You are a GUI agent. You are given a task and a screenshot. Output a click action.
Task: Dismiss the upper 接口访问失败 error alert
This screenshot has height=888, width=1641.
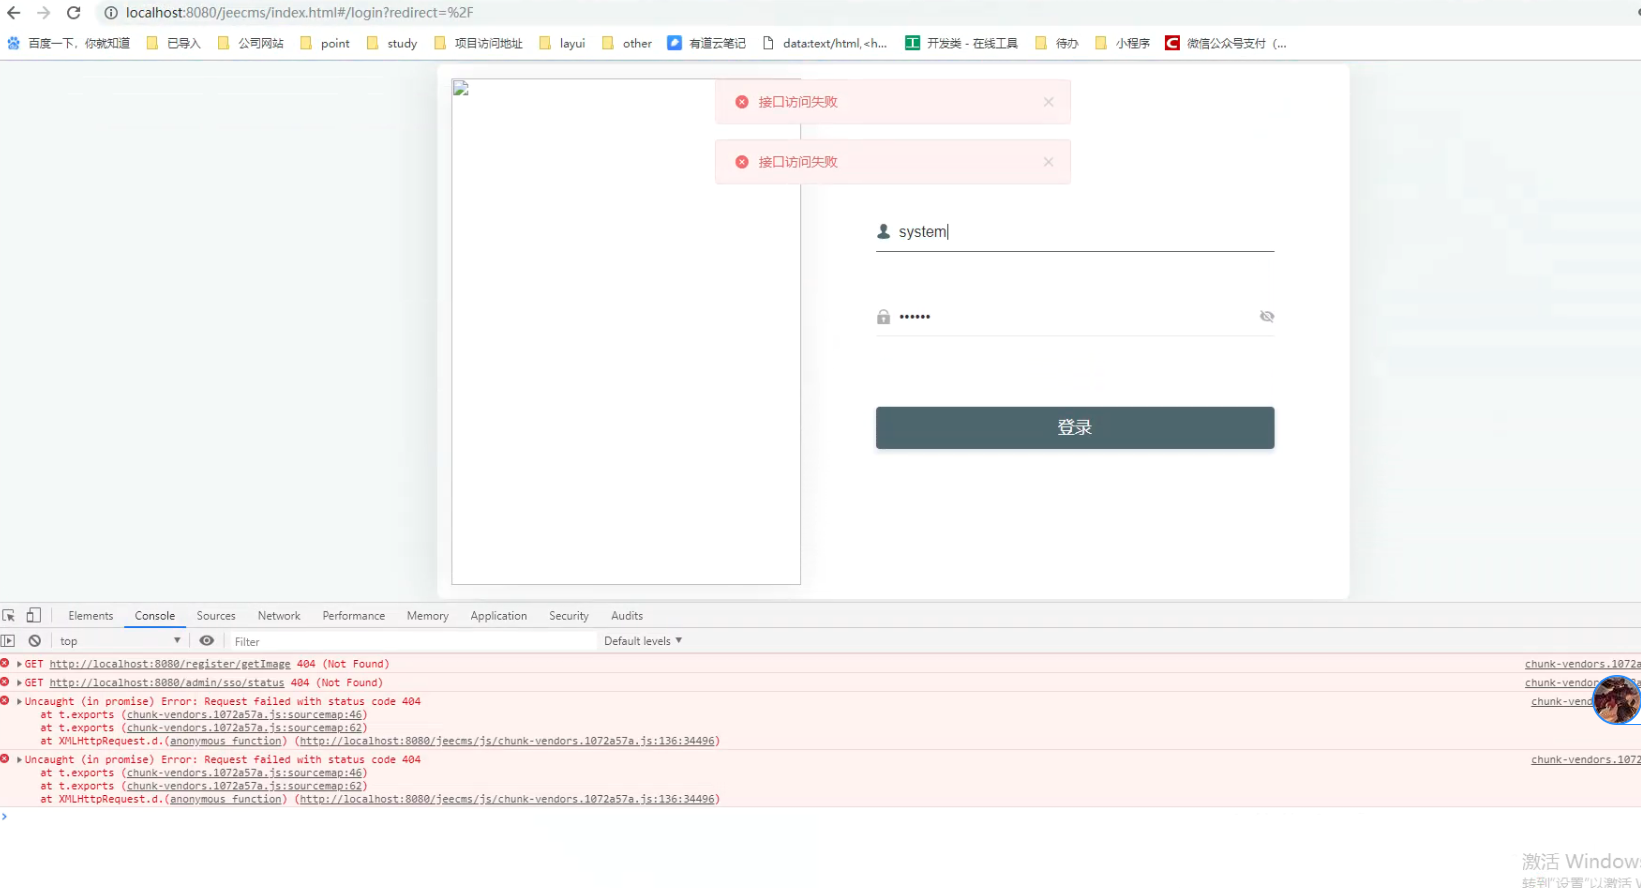click(1048, 102)
